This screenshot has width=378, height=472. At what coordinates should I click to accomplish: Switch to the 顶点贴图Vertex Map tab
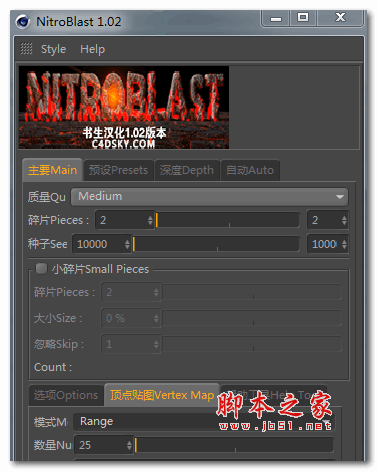(162, 395)
